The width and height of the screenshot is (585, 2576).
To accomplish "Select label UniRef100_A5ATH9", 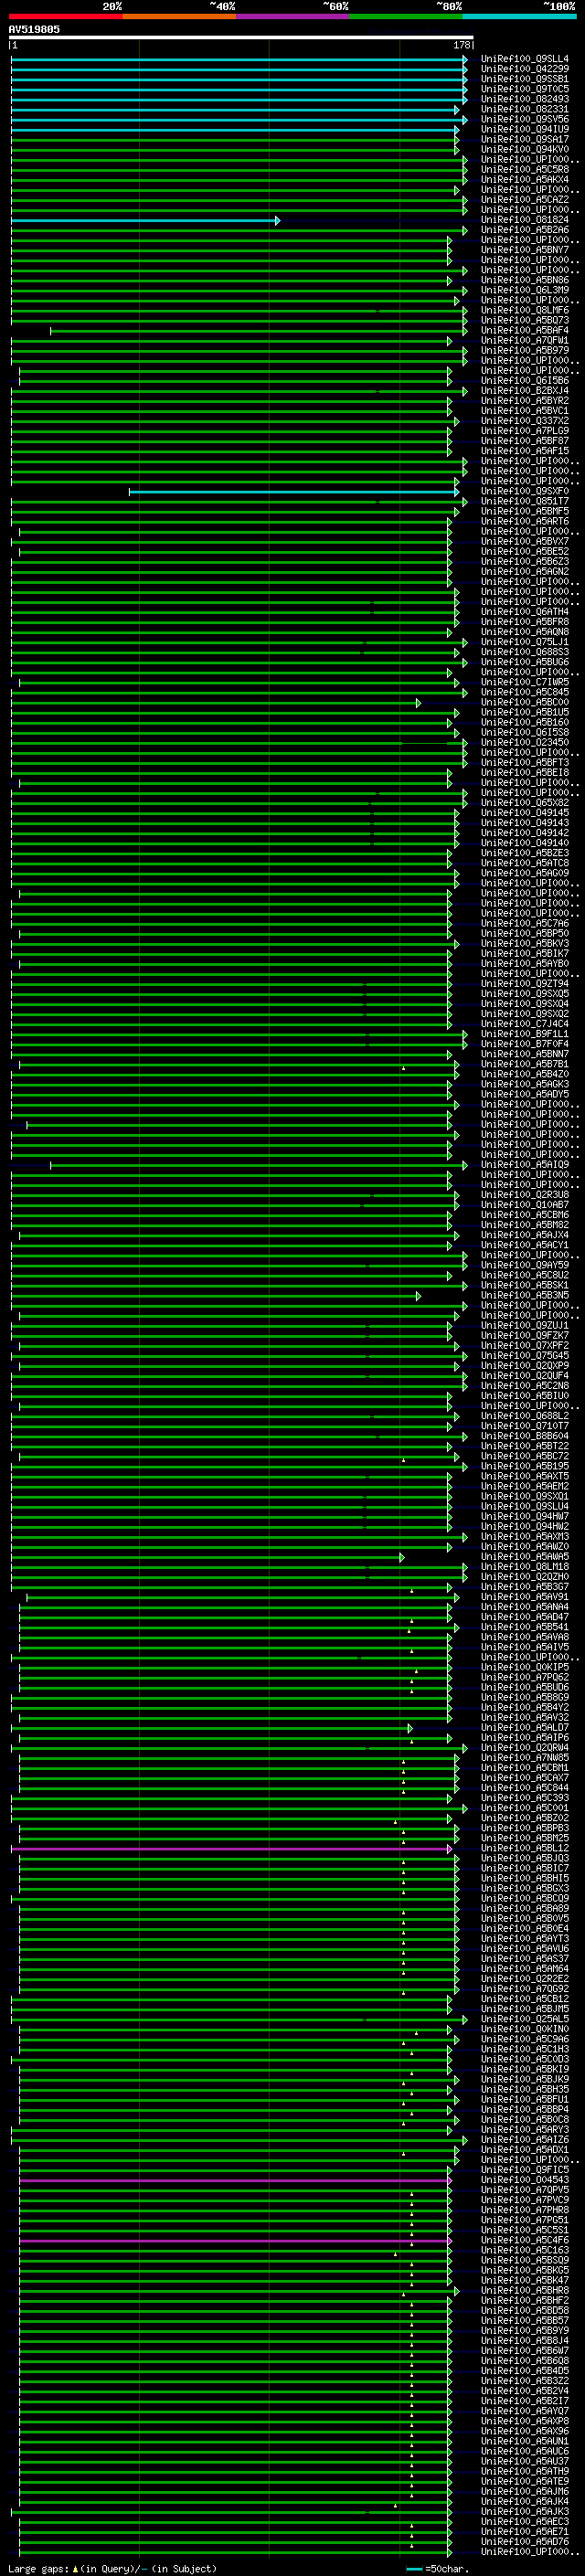I will pyautogui.click(x=525, y=2471).
